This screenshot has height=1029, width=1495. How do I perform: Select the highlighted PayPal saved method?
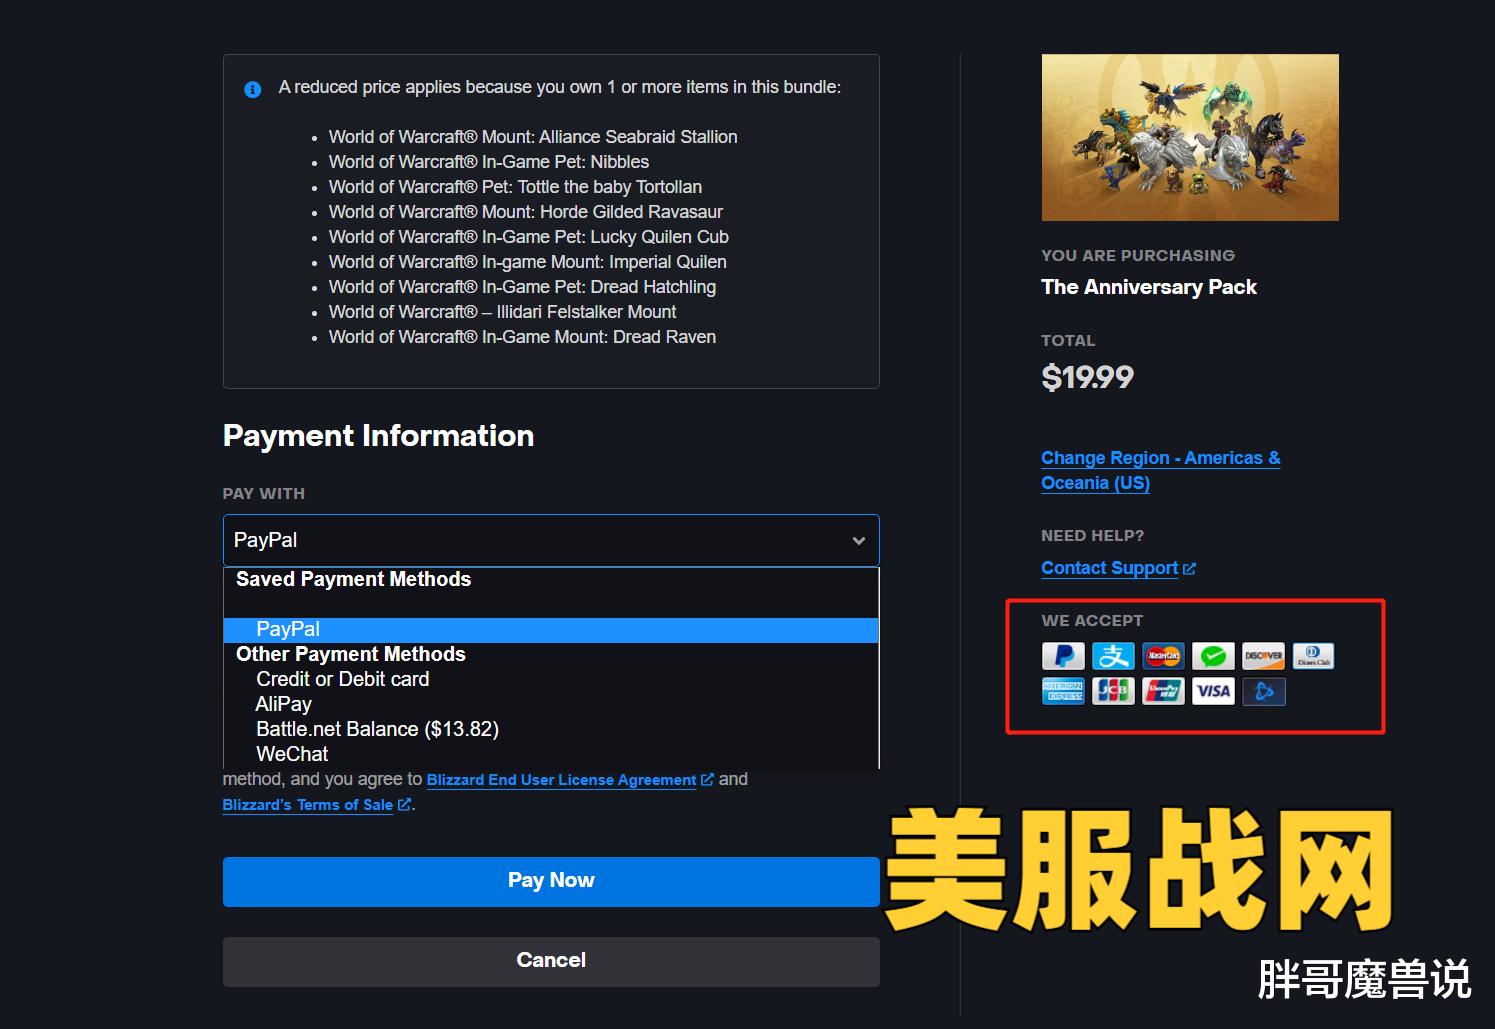click(551, 629)
